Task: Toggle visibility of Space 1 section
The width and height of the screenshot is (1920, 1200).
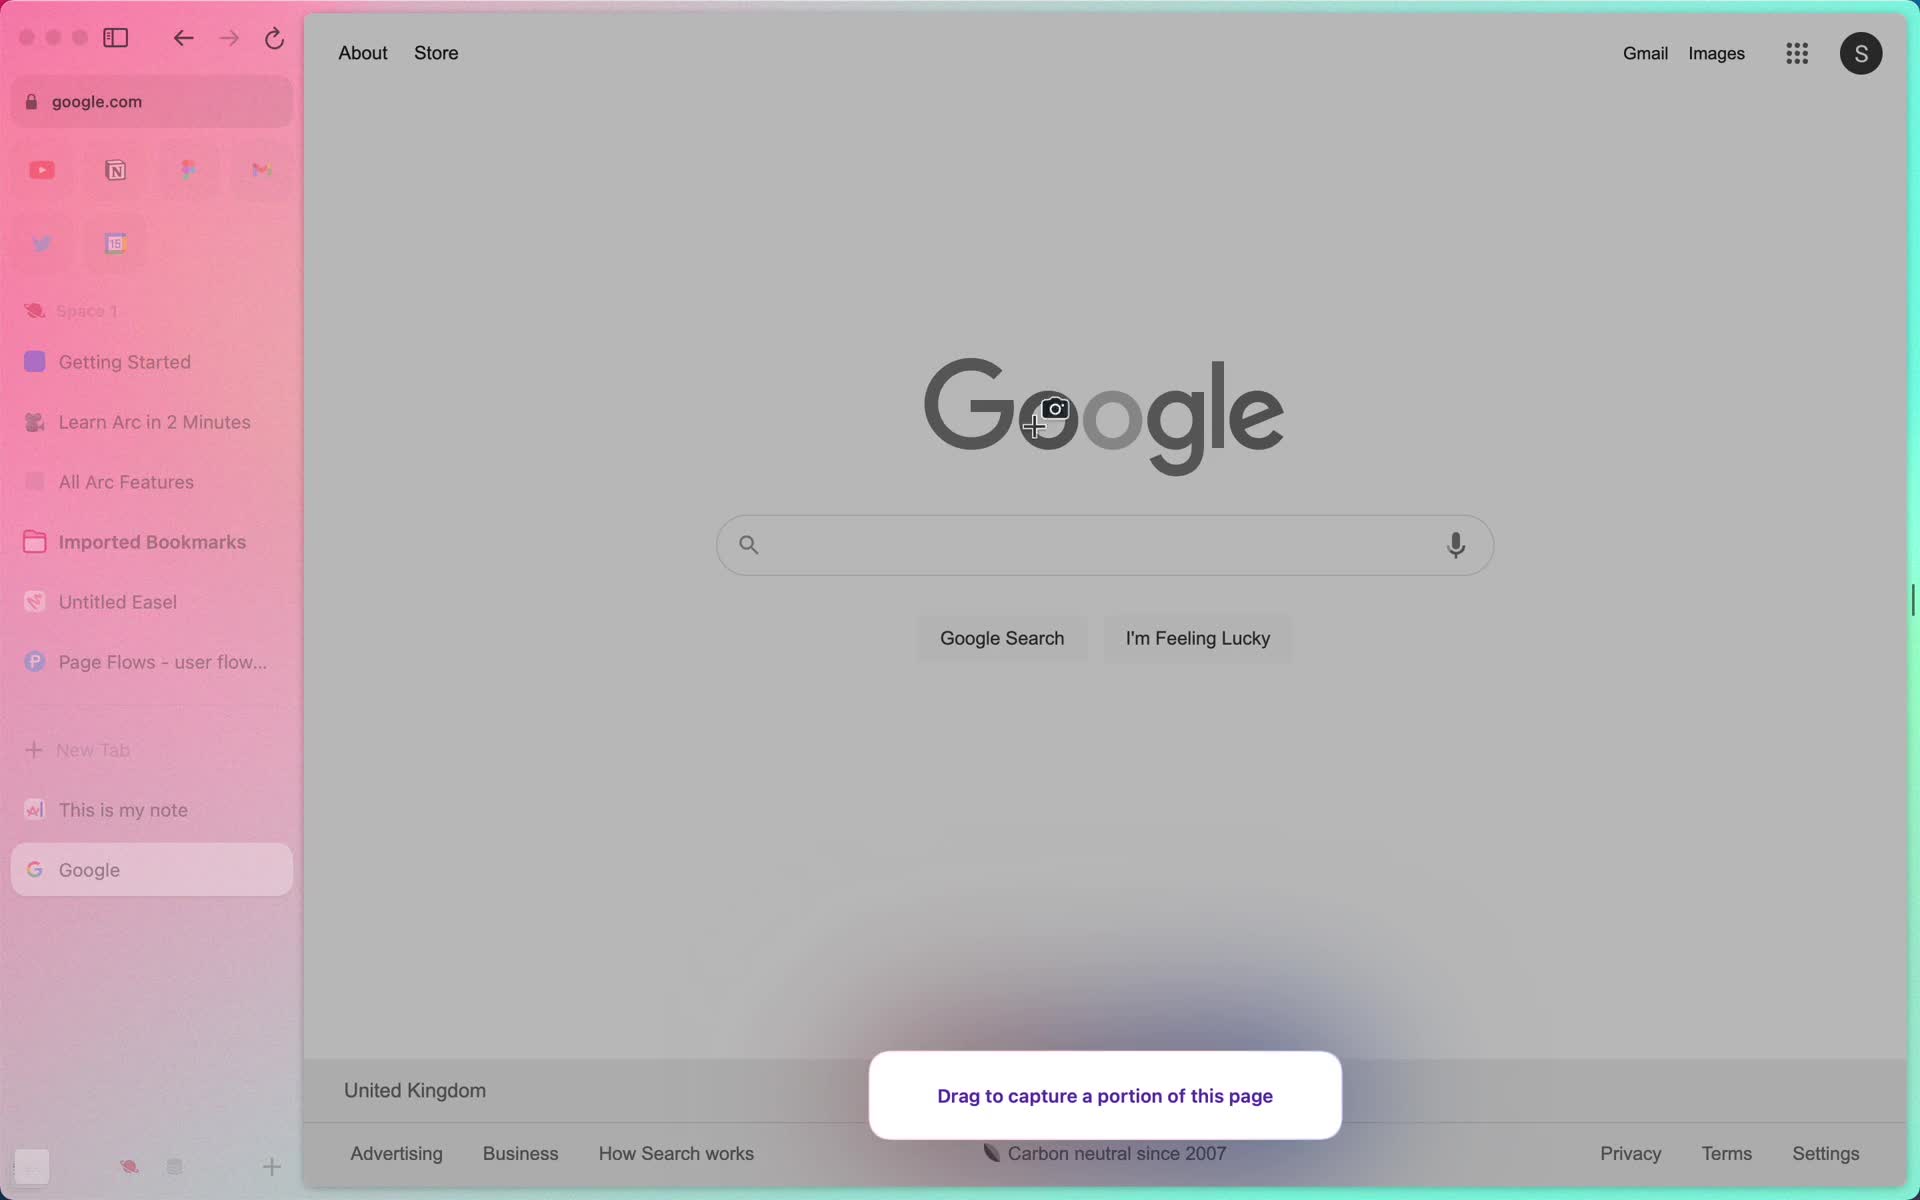Action: (86, 310)
